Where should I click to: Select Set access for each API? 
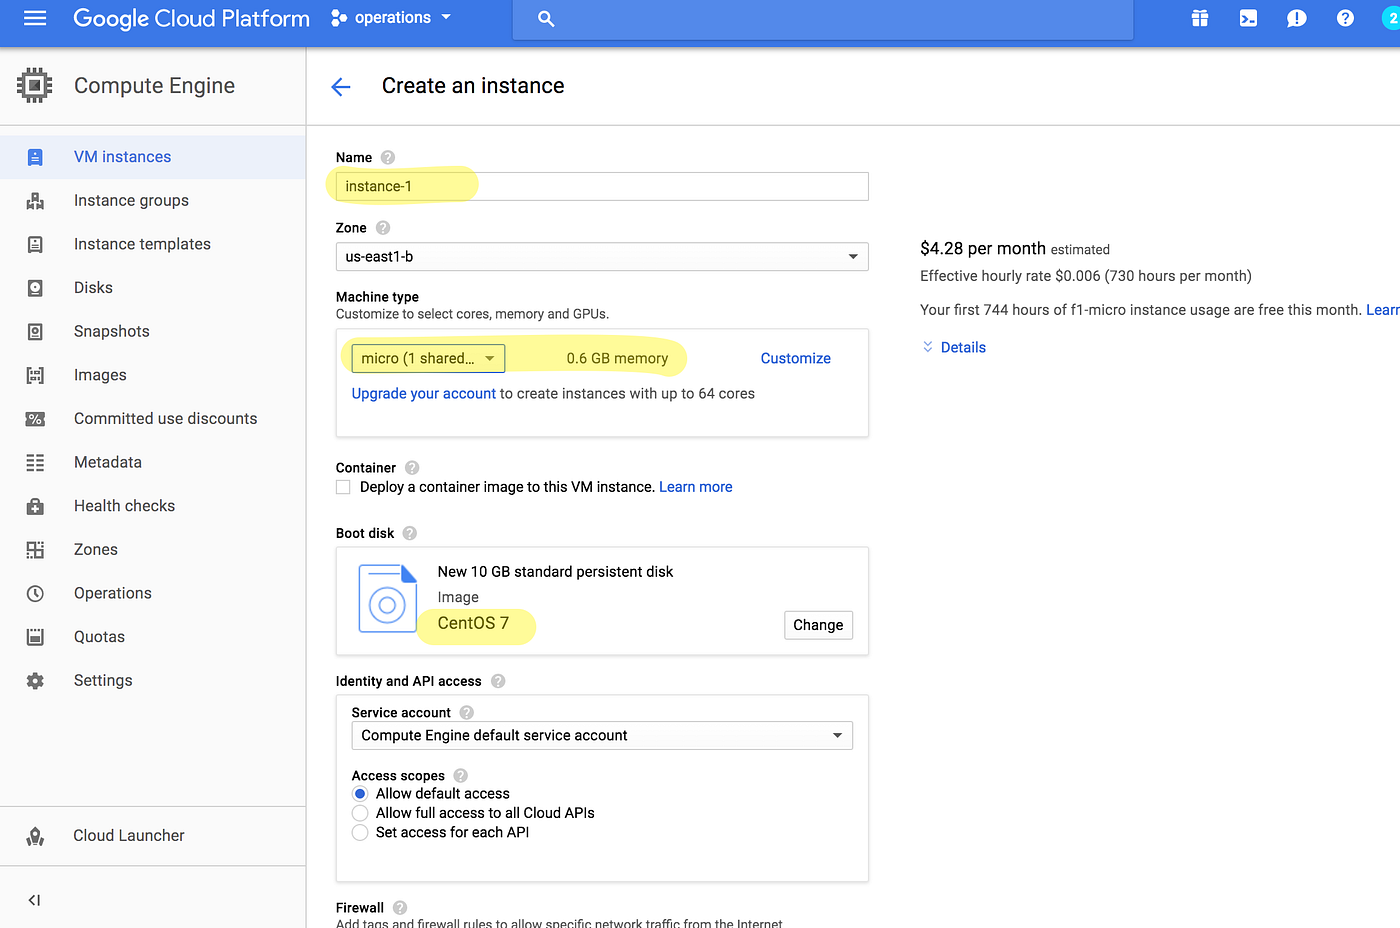[x=360, y=833]
